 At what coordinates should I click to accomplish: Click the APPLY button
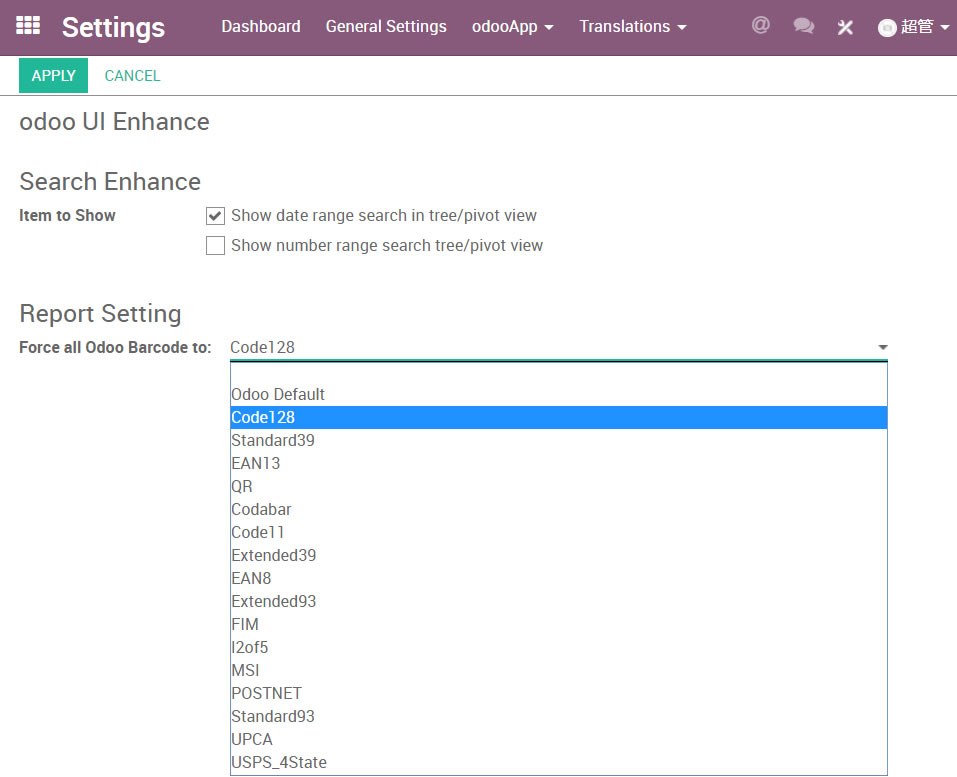coord(53,76)
